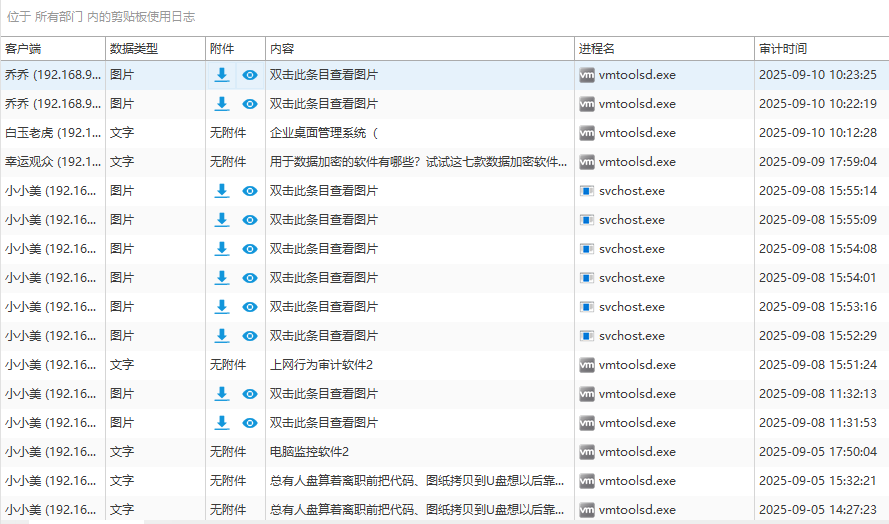The height and width of the screenshot is (524, 889).
Task: Download attachment for the 15:54:01 entry
Action: tap(222, 278)
